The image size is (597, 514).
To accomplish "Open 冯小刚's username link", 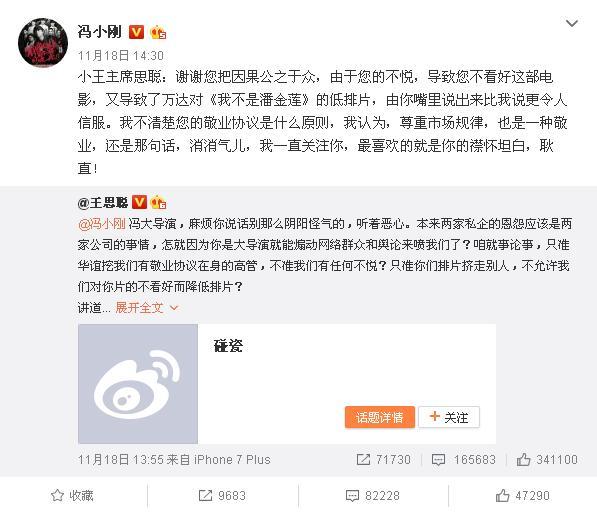I will tap(99, 32).
